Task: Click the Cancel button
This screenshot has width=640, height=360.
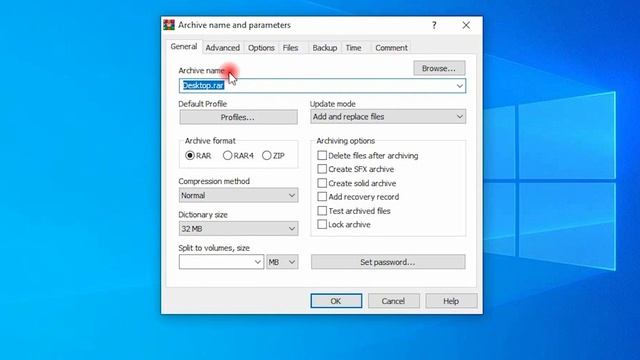Action: coord(393,301)
